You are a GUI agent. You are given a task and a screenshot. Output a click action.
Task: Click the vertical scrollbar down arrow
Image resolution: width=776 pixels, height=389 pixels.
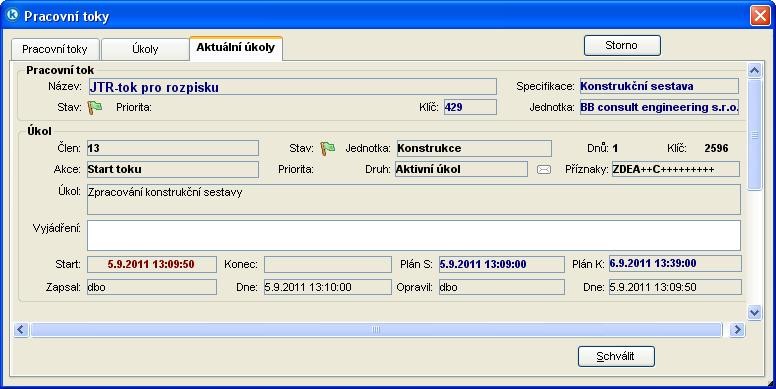pos(754,312)
